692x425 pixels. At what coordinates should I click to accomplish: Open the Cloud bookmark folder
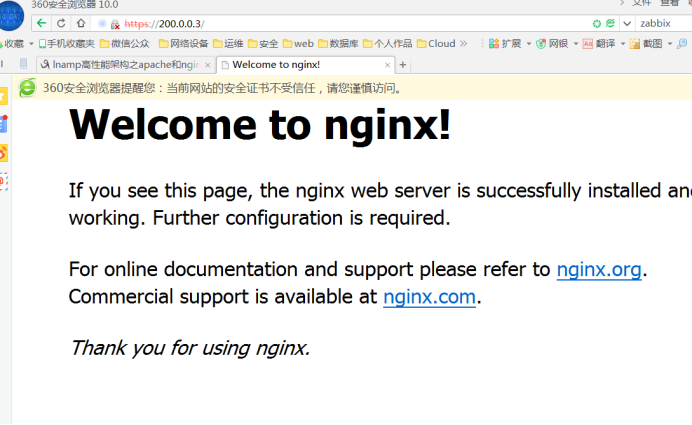436,44
